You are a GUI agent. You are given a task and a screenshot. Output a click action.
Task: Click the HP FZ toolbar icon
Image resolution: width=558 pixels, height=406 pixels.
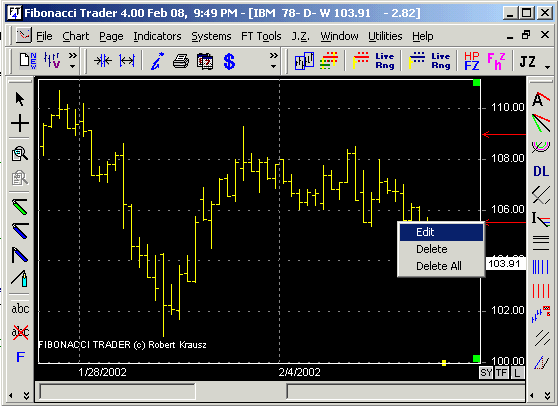[x=472, y=61]
